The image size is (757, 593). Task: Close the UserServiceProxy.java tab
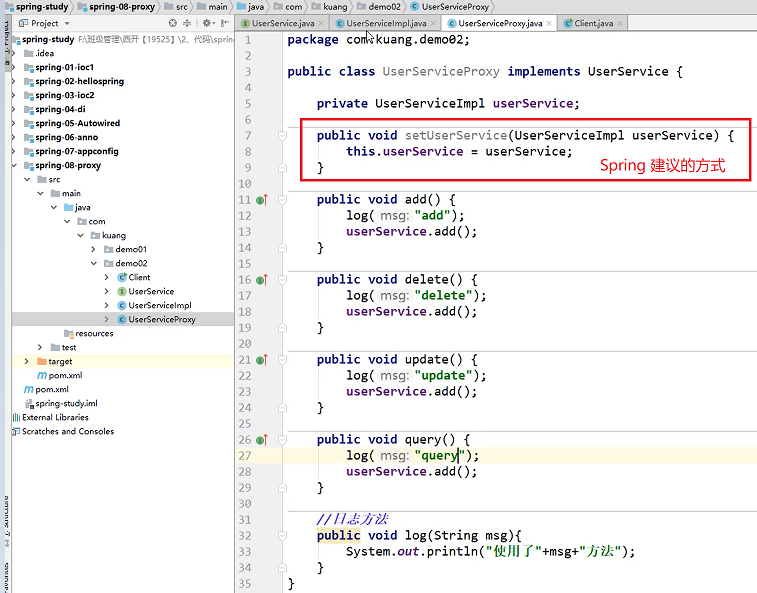[x=549, y=23]
